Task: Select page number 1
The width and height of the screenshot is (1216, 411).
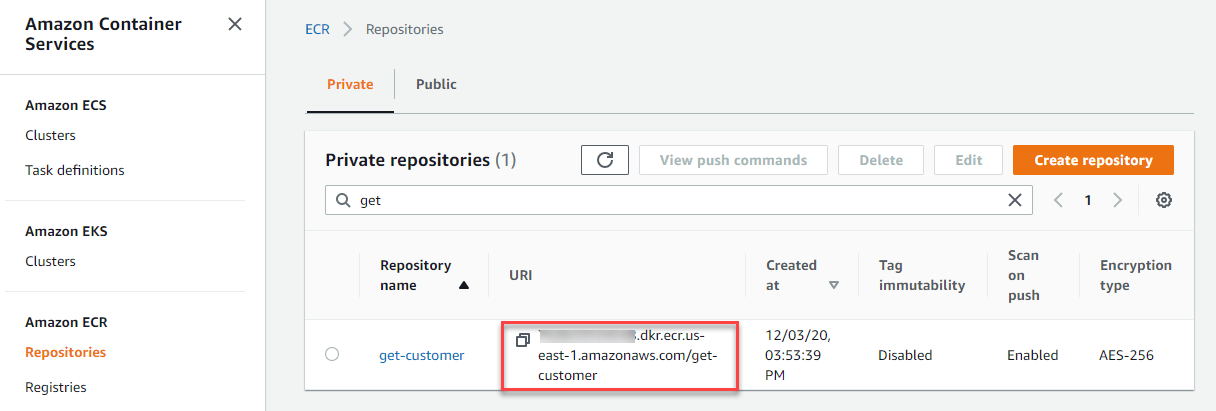Action: [x=1088, y=200]
